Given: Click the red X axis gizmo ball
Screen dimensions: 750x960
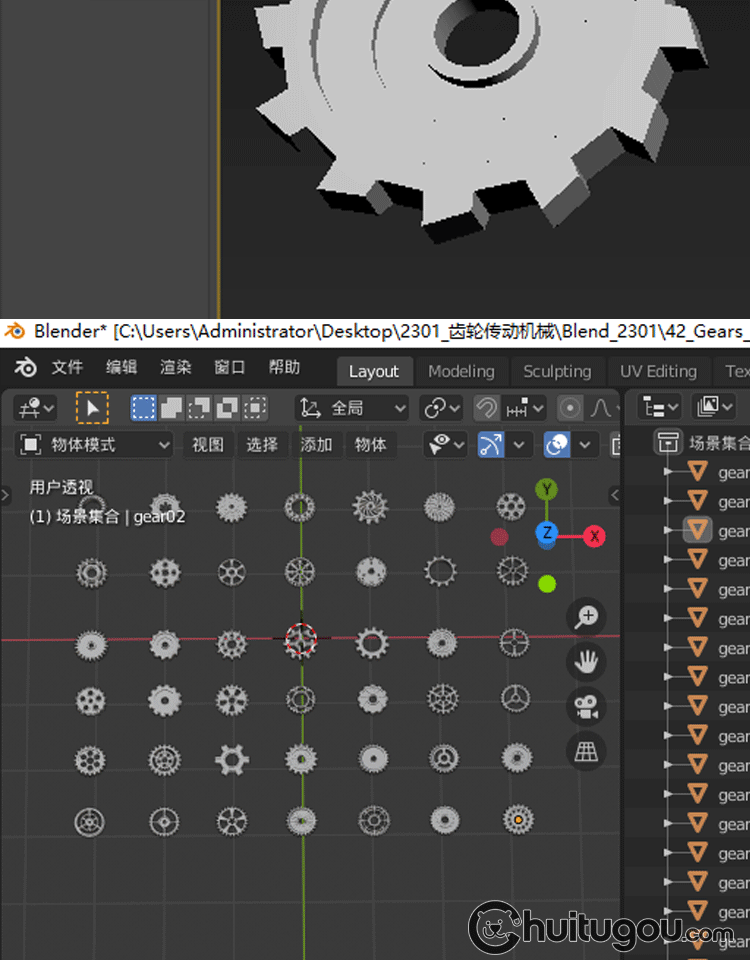Looking at the screenshot, I should click(595, 536).
